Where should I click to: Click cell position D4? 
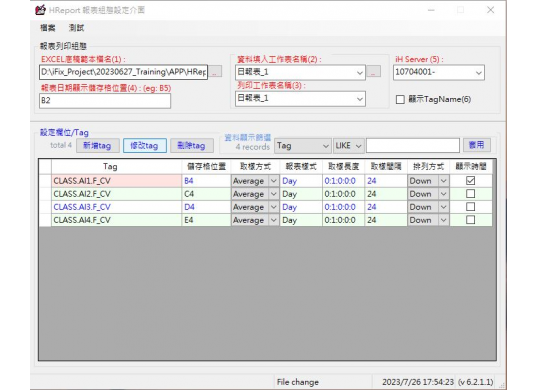tap(206, 207)
